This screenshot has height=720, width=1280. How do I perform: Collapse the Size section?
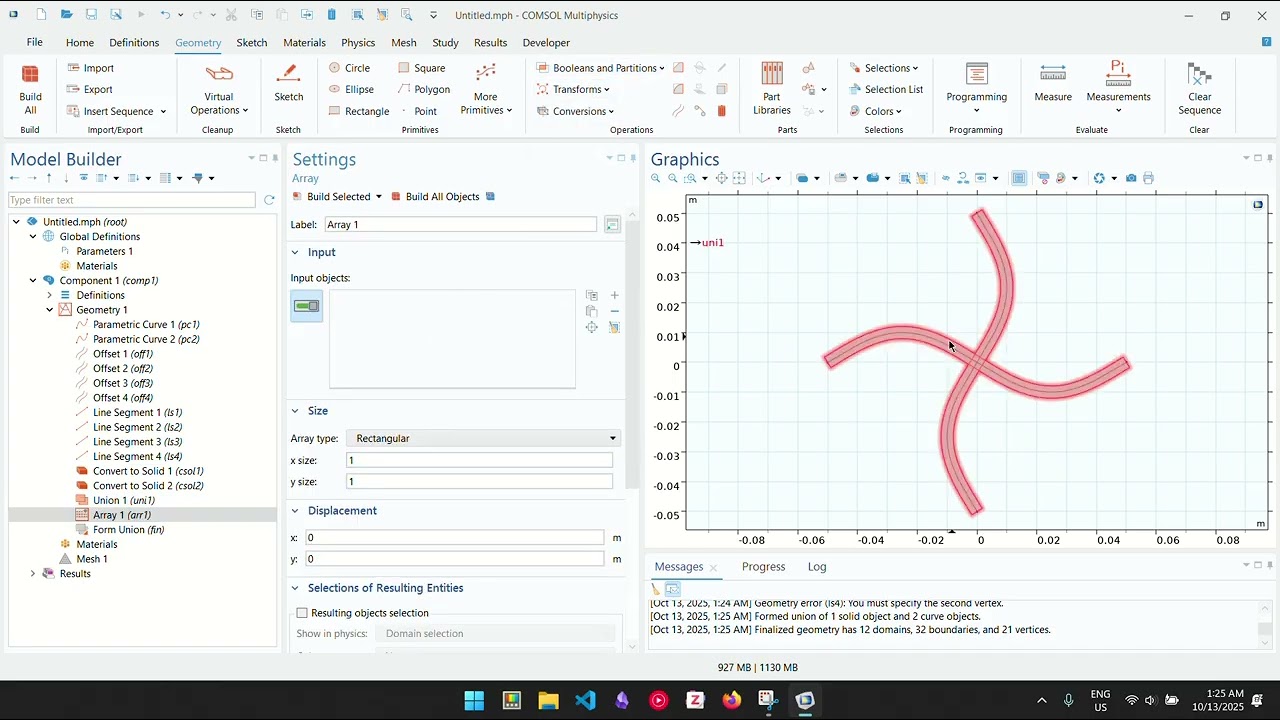pos(295,411)
